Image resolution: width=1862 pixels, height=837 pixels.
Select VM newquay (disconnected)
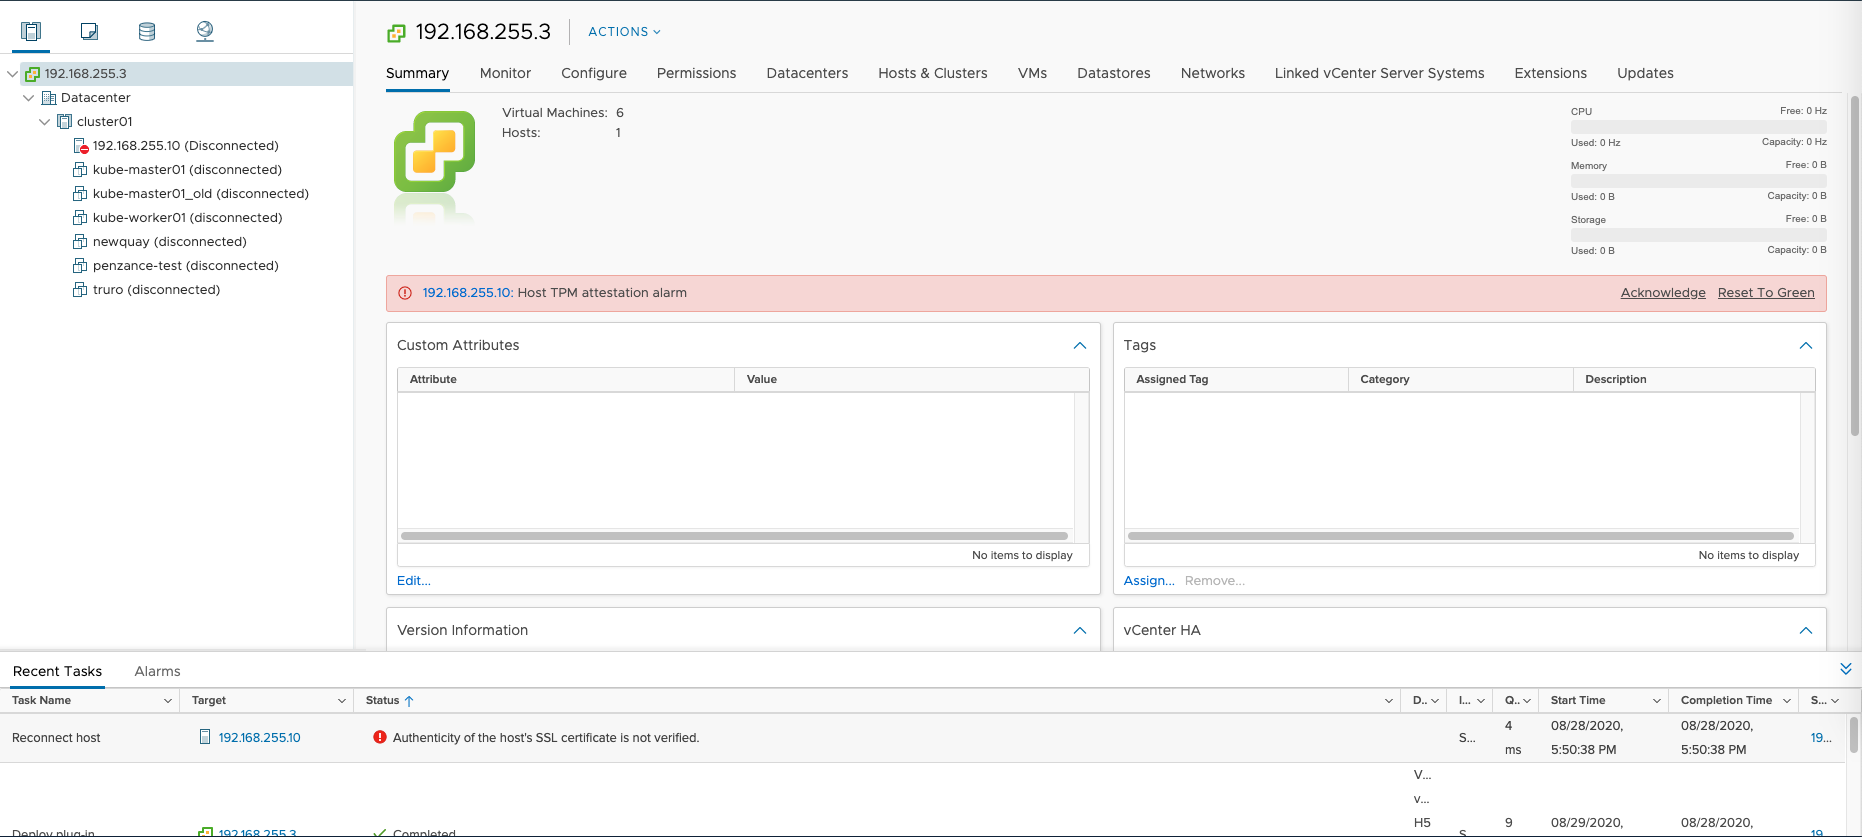tap(169, 241)
